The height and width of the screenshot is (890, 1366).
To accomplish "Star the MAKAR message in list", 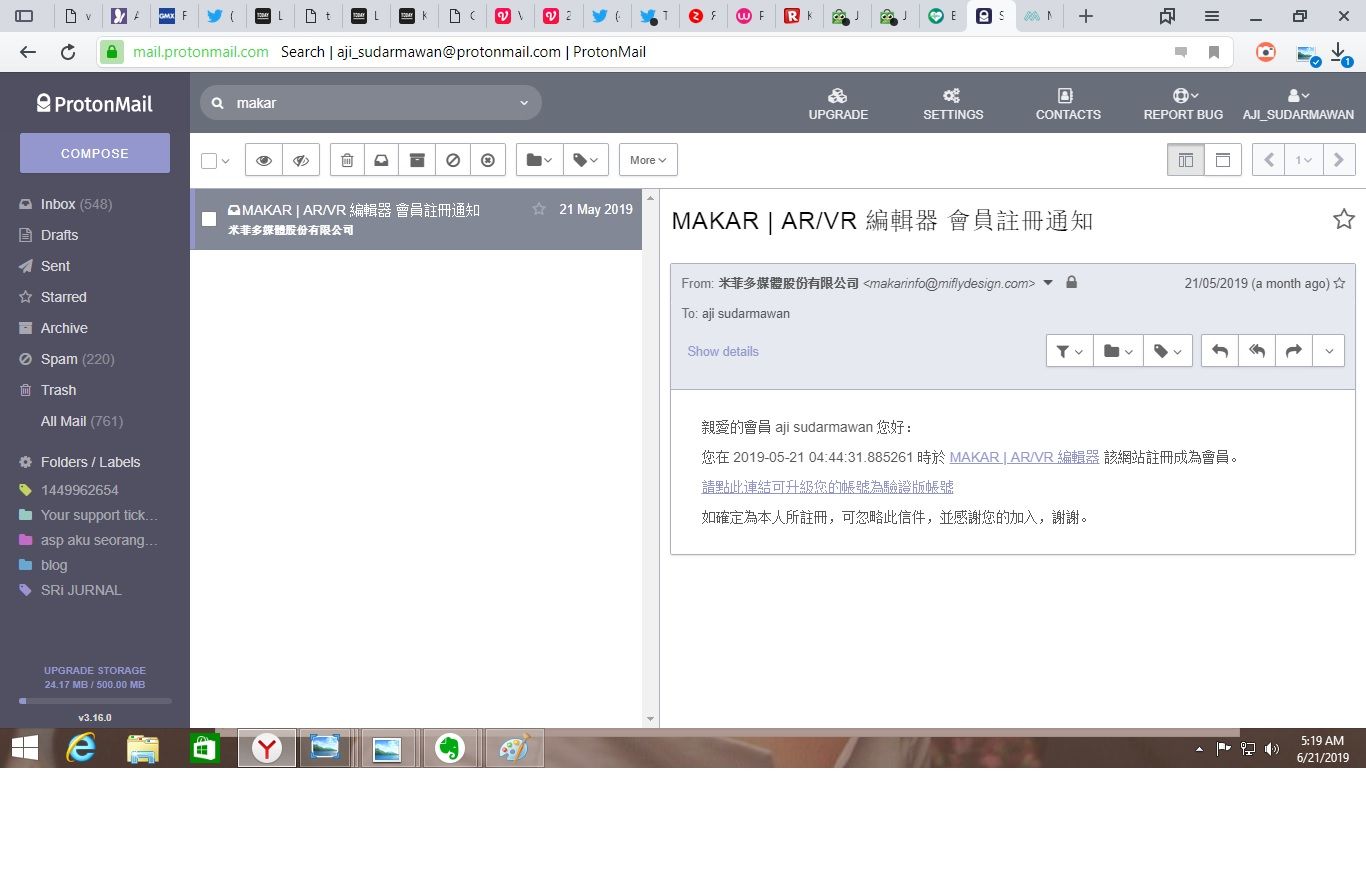I will pyautogui.click(x=539, y=209).
